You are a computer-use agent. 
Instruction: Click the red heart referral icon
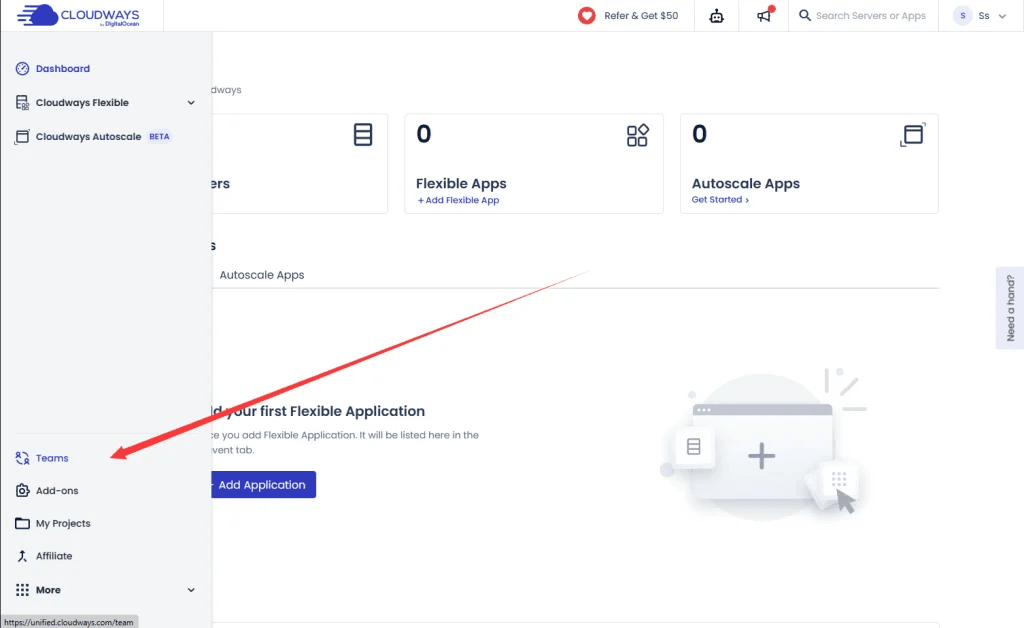tap(586, 16)
